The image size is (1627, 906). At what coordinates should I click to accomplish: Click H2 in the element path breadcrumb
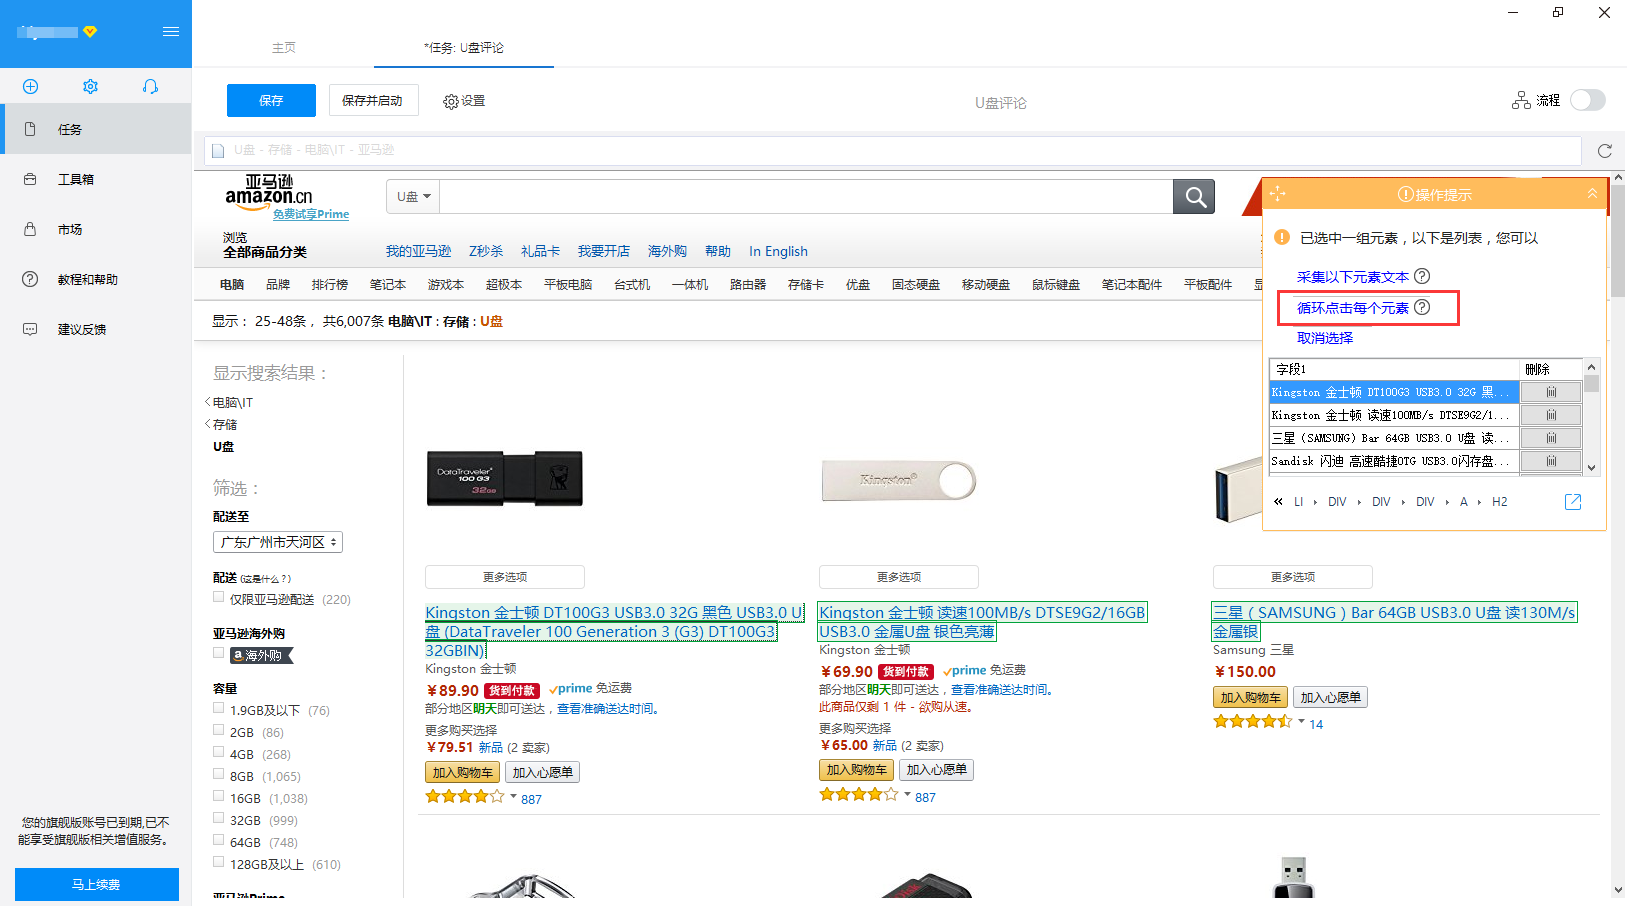[x=1499, y=502]
